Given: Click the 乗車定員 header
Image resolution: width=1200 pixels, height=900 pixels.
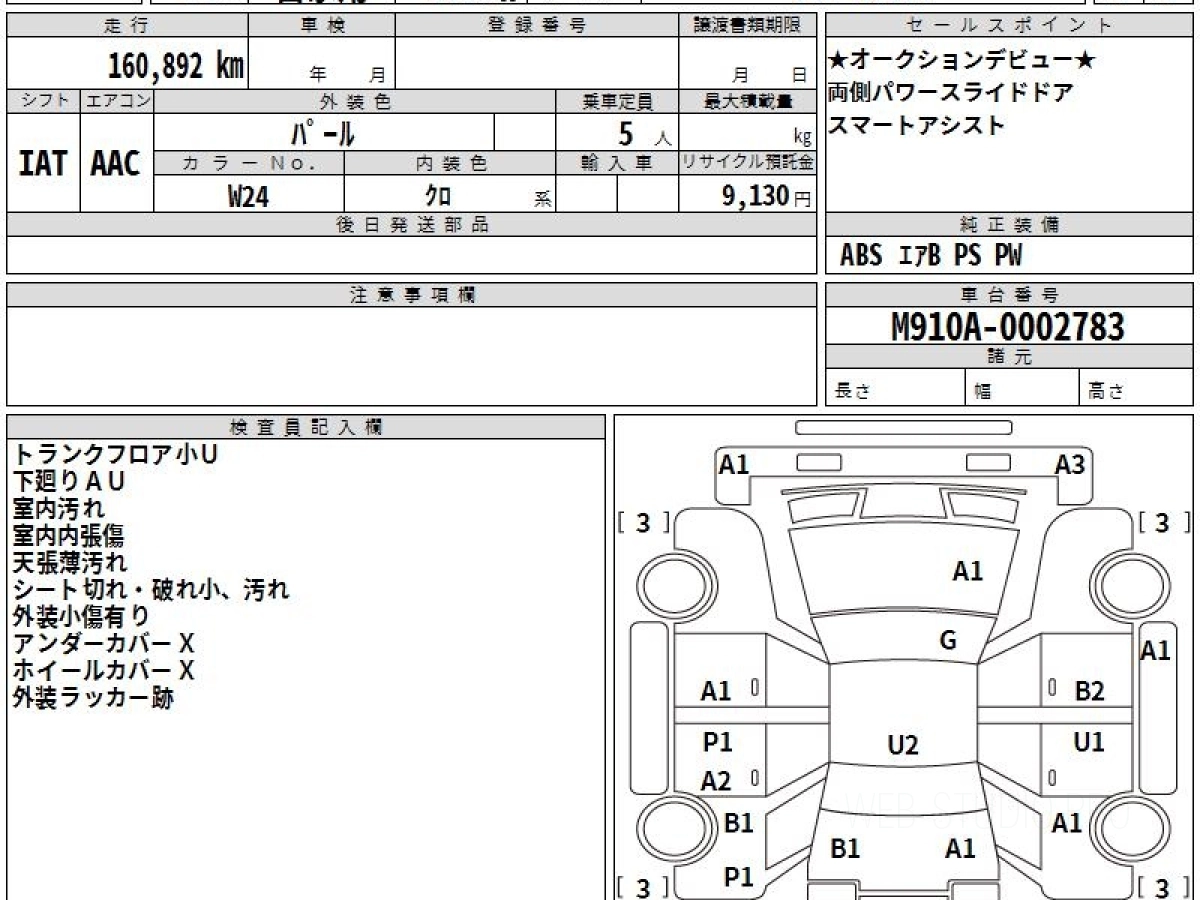Looking at the screenshot, I should 617,101.
